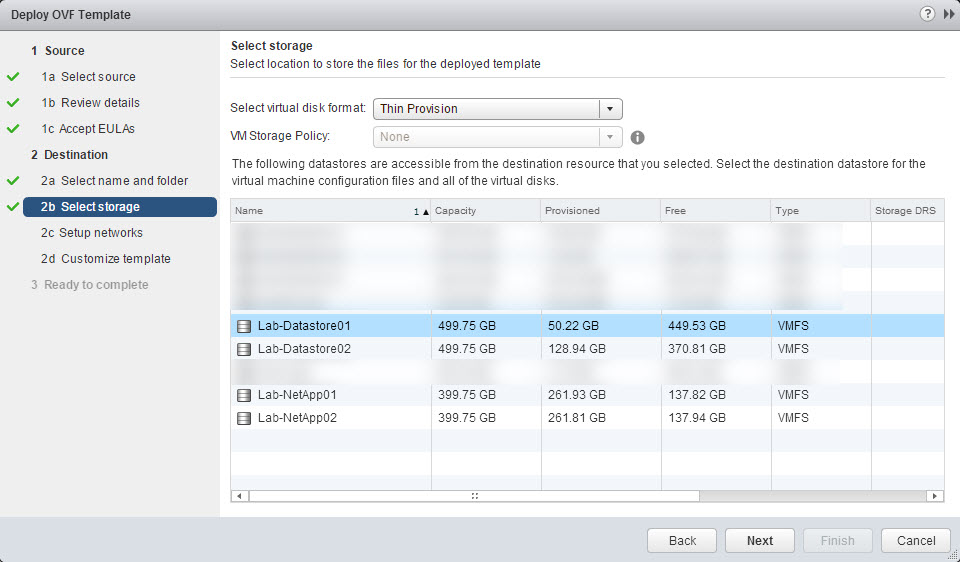Click the scroll right arrow of table
960x562 pixels.
pos(935,496)
